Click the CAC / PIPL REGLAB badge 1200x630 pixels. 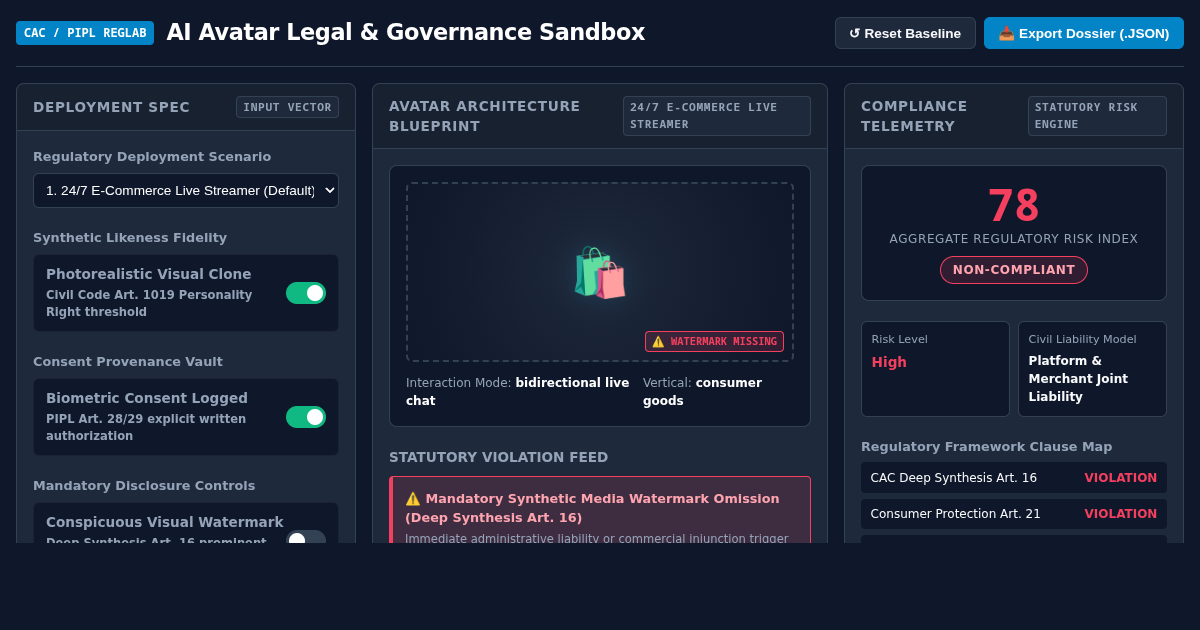coord(85,33)
